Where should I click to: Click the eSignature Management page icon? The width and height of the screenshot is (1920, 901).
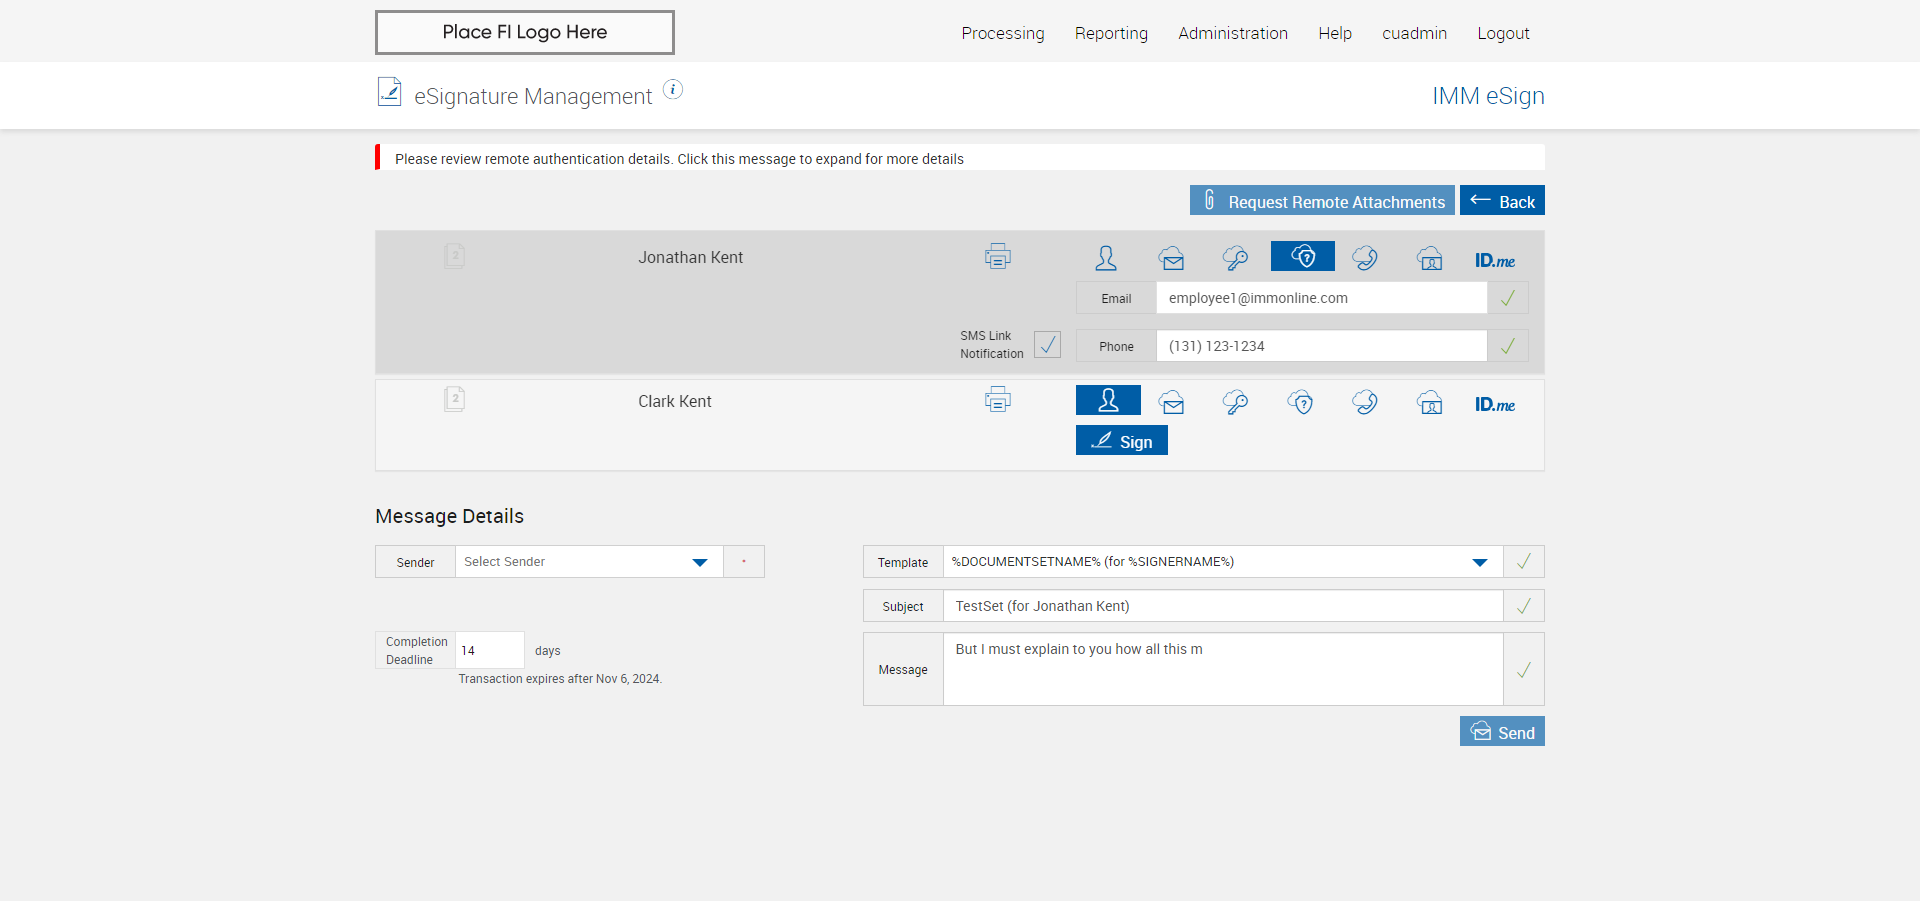coord(389,91)
